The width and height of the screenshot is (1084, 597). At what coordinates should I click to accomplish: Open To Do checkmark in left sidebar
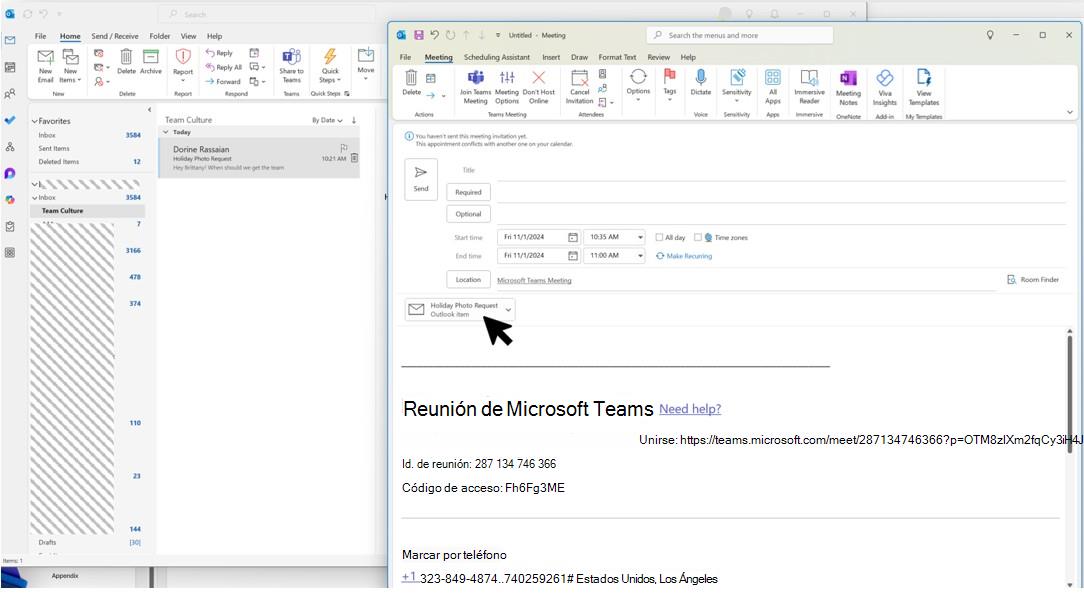coord(10,120)
